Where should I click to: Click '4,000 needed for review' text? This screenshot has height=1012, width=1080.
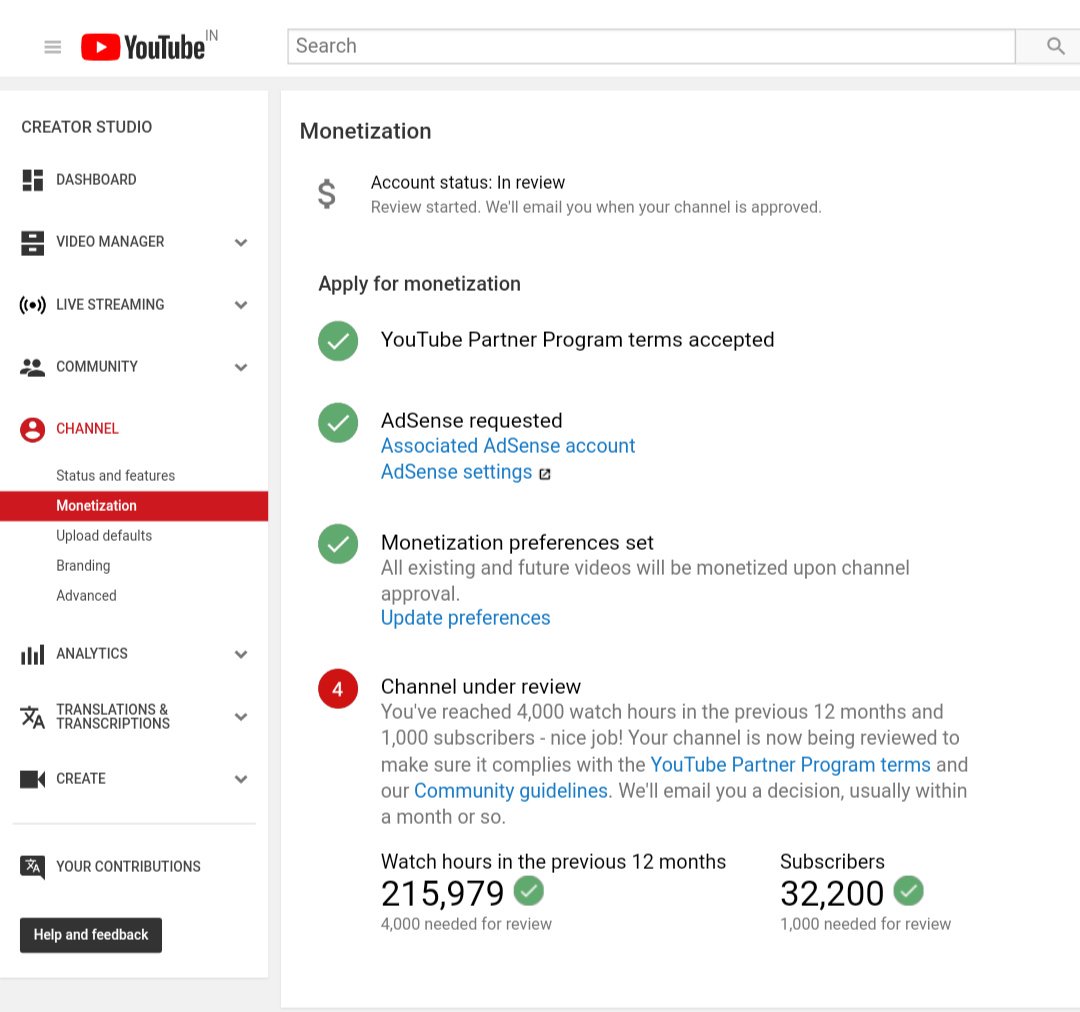[466, 924]
